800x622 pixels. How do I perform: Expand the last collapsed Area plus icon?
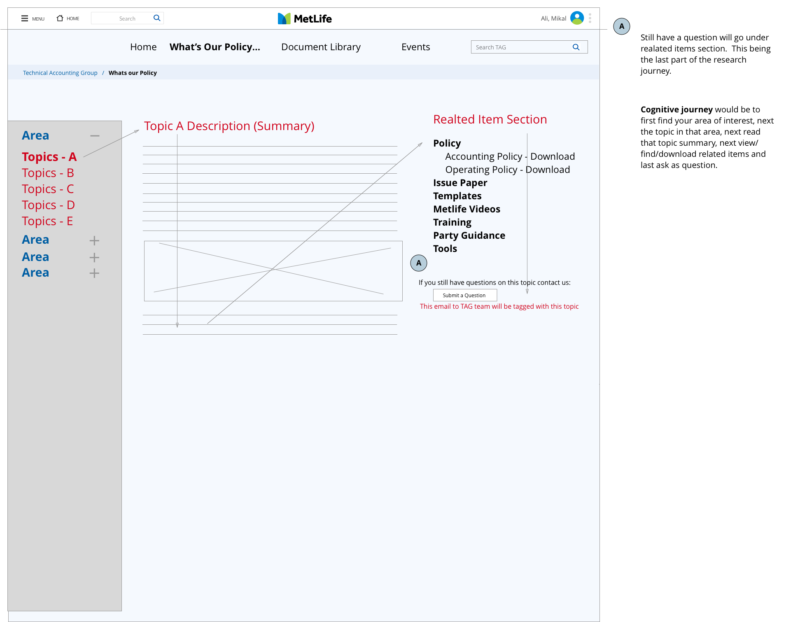[x=94, y=273]
